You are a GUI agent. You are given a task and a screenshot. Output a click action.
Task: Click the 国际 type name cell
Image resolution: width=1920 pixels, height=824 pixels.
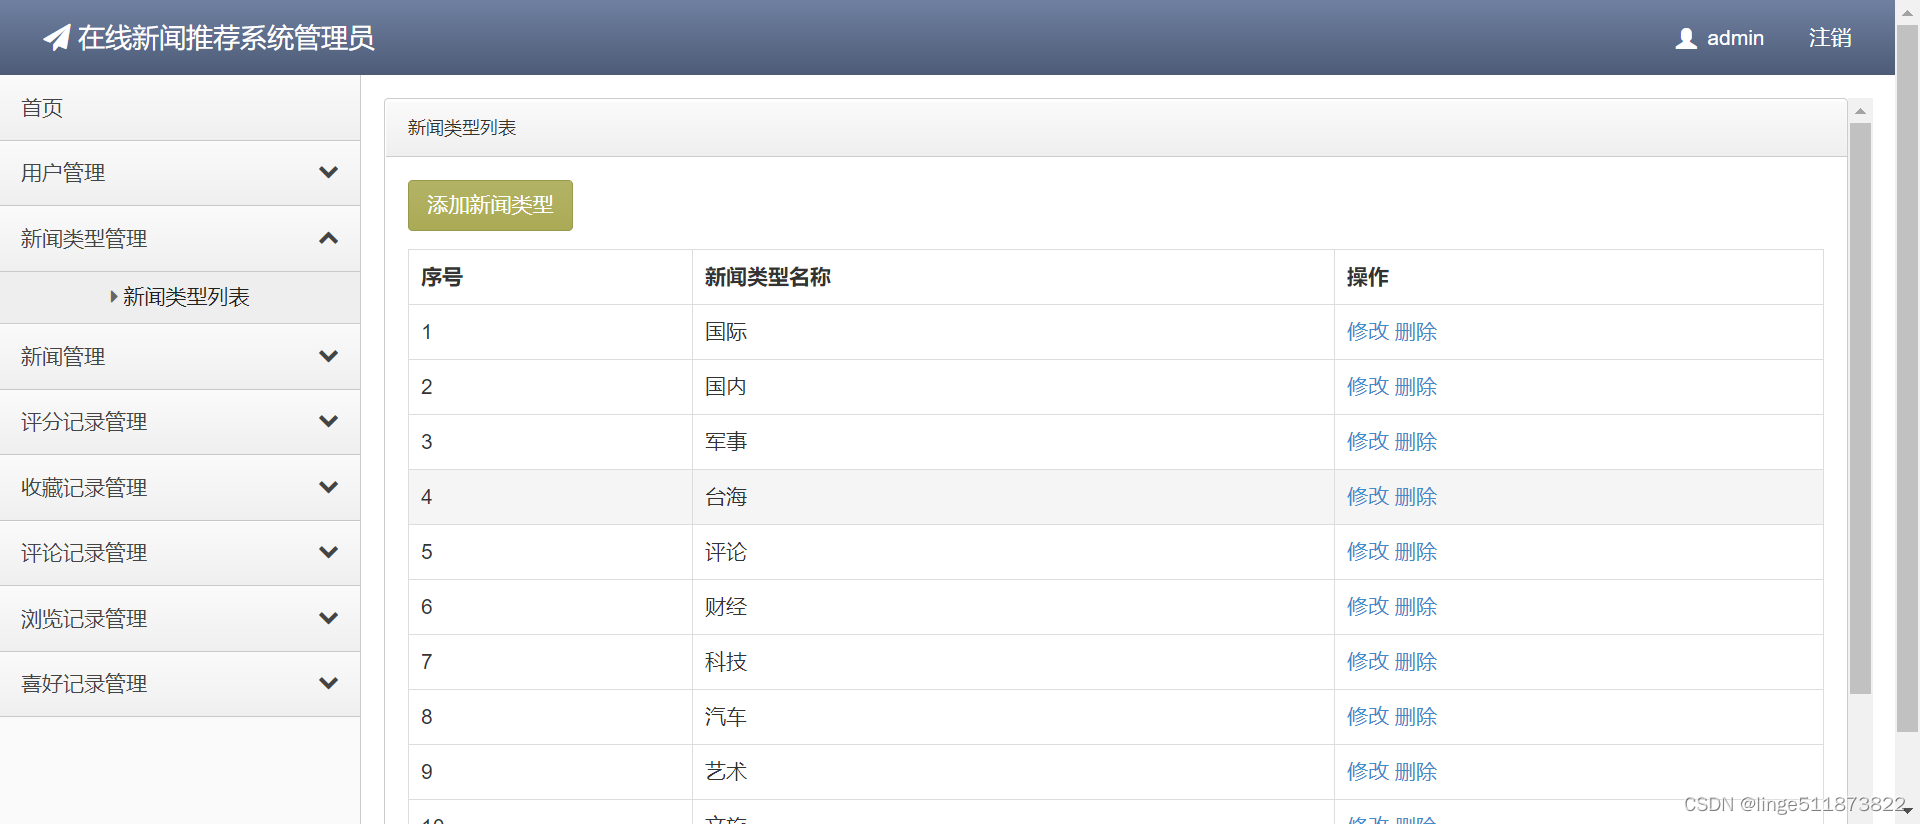(x=1013, y=332)
